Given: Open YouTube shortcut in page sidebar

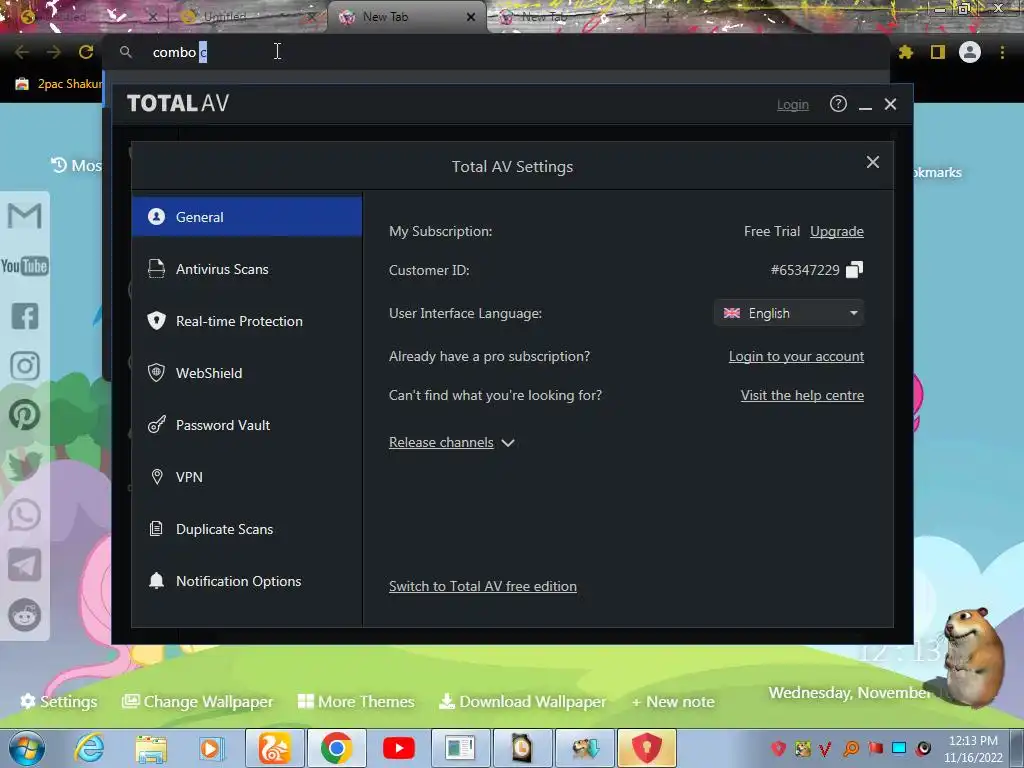Looking at the screenshot, I should point(25,266).
